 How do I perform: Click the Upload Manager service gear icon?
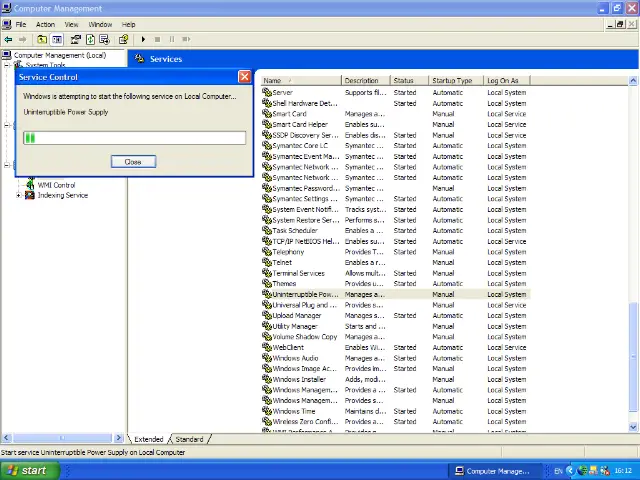pyautogui.click(x=267, y=315)
